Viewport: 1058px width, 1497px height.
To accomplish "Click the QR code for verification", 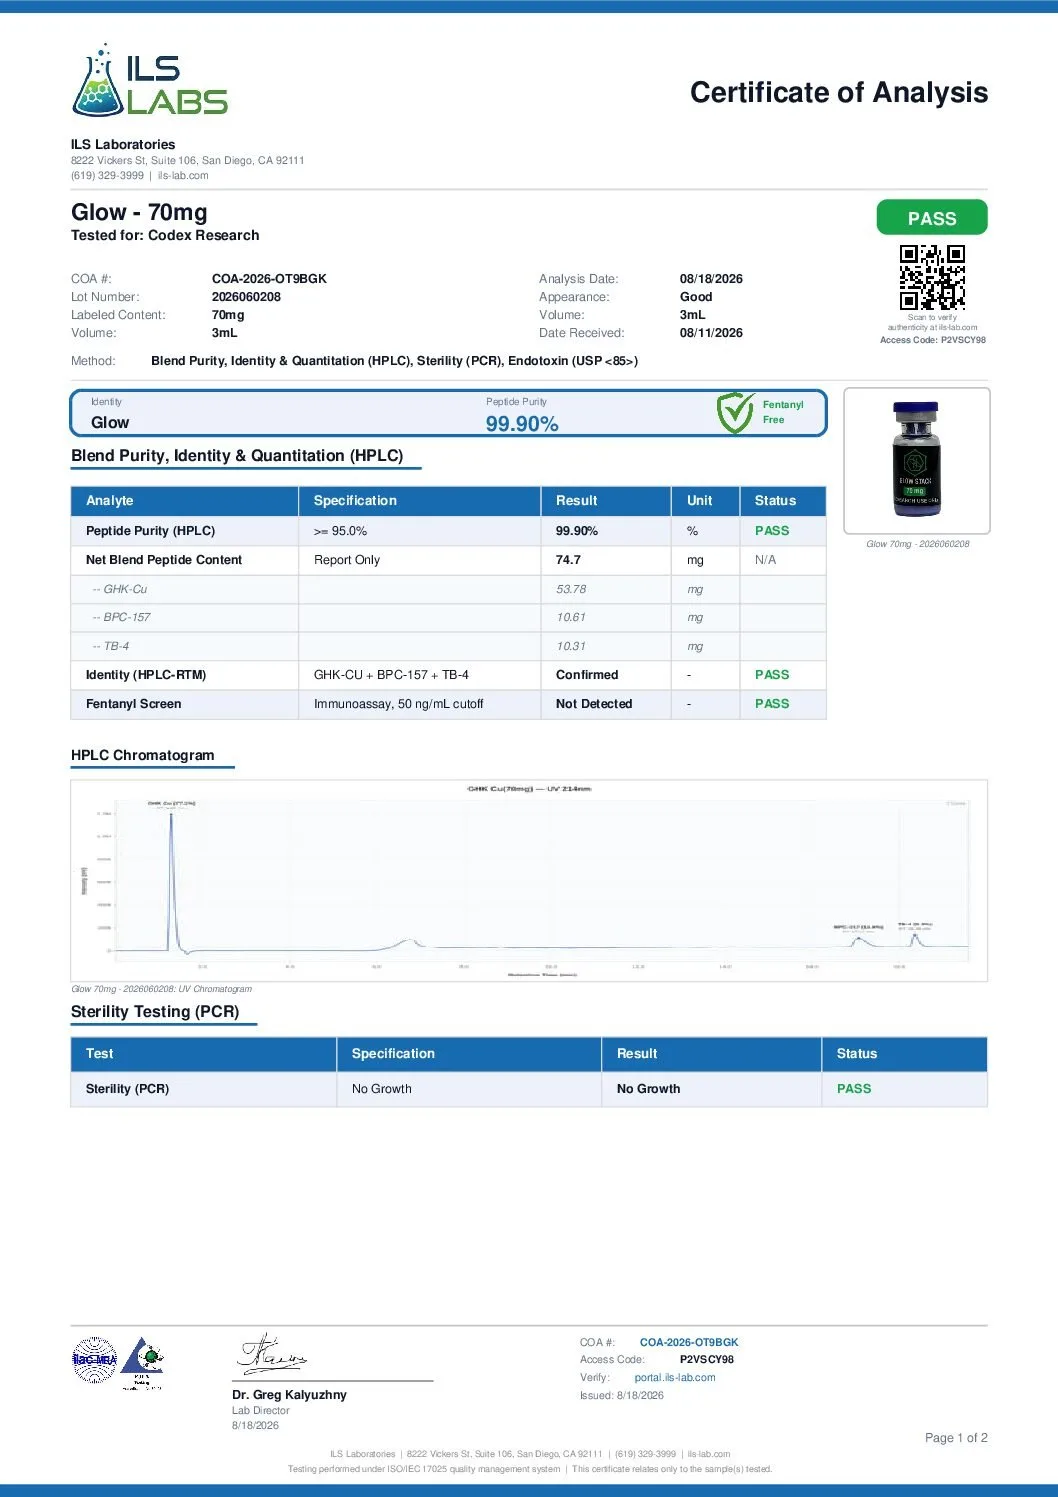I will click(x=932, y=277).
